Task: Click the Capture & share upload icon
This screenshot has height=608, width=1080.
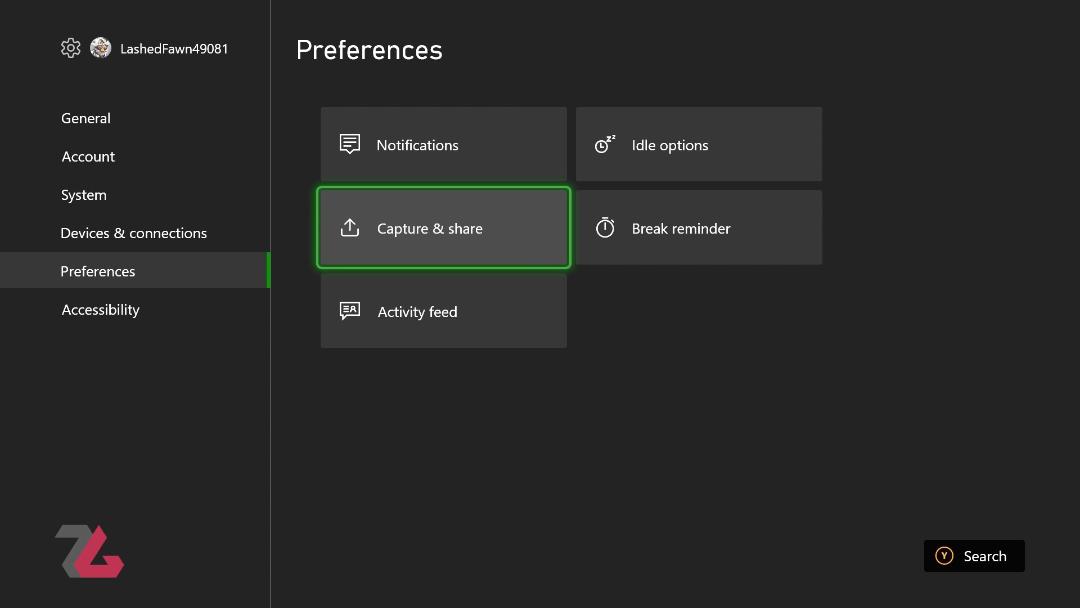Action: pos(350,227)
